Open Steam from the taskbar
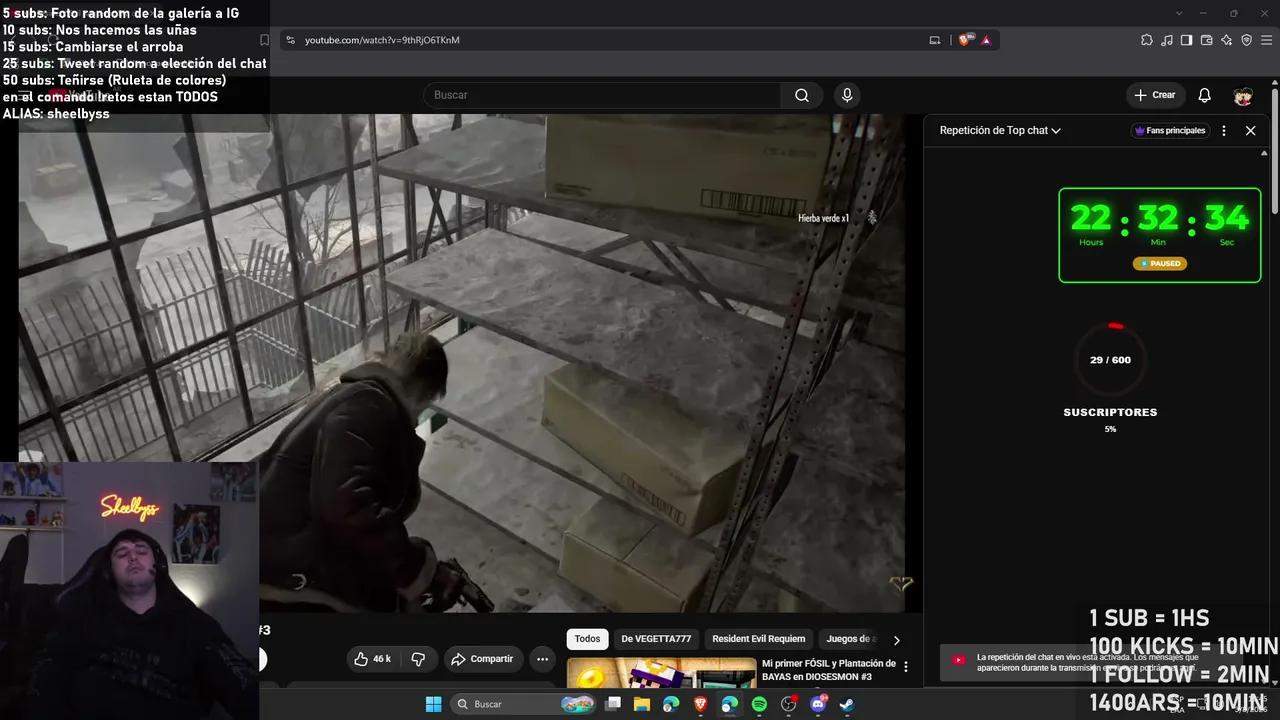The height and width of the screenshot is (720, 1280). (847, 704)
